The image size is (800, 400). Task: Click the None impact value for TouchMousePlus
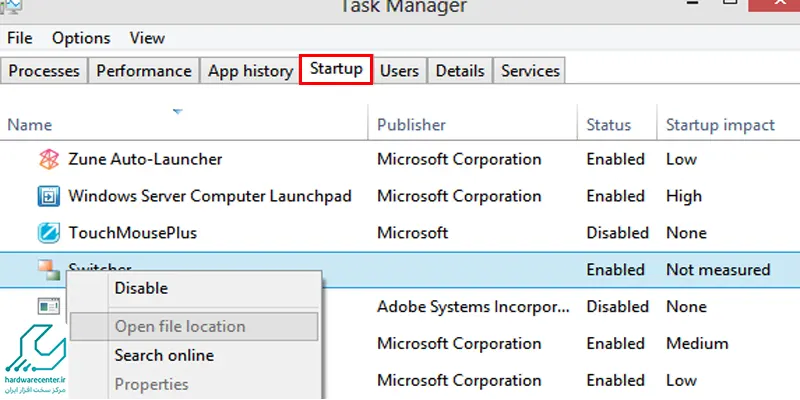pos(686,233)
